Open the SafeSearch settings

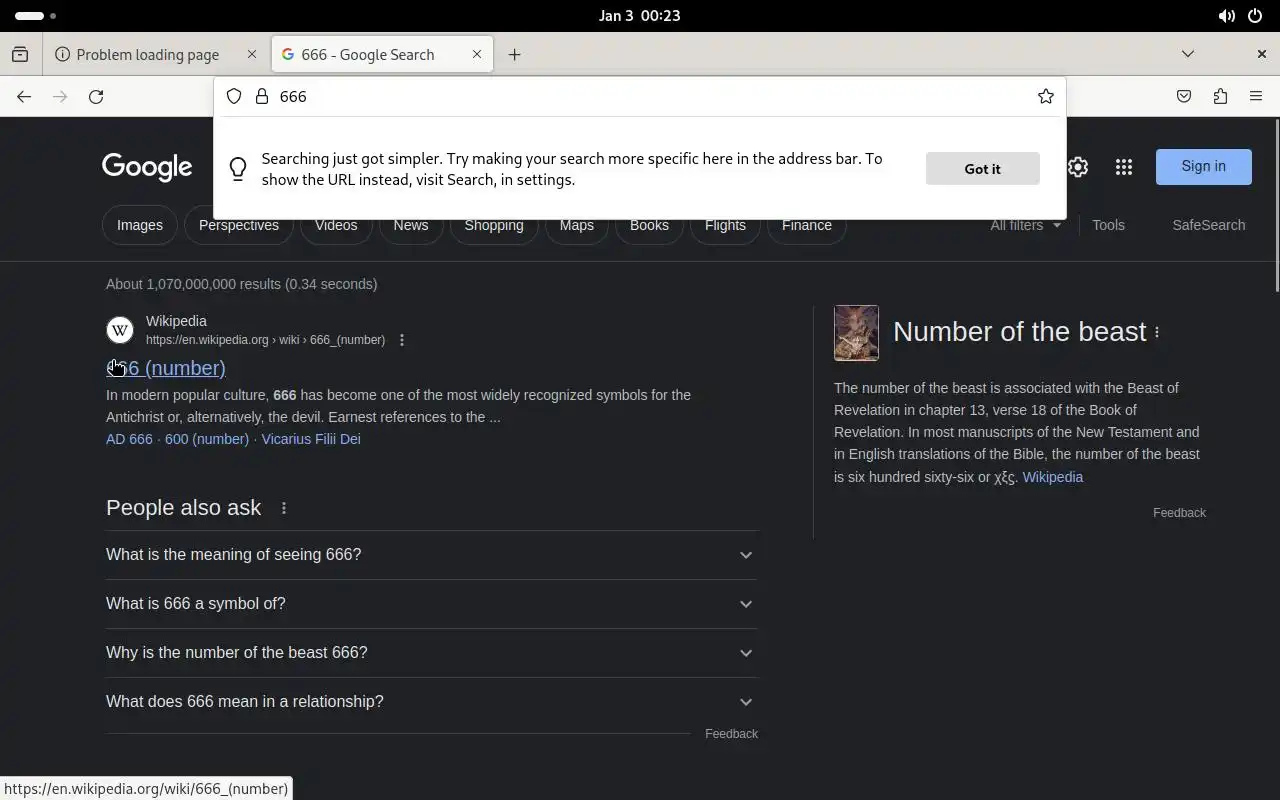click(x=1209, y=225)
